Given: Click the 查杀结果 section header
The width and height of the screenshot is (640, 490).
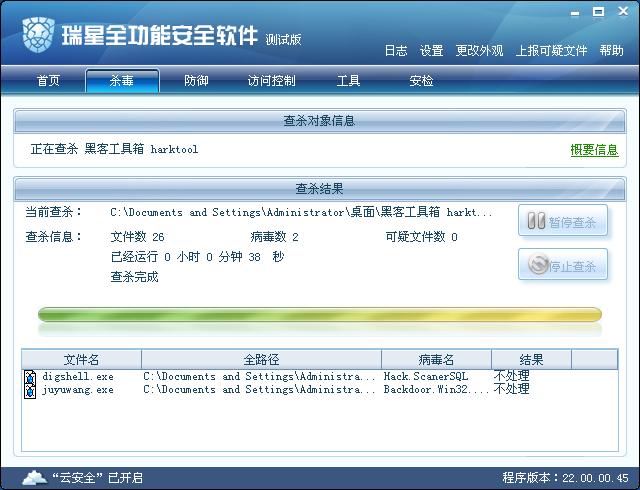Looking at the screenshot, I should pyautogui.click(x=320, y=189).
